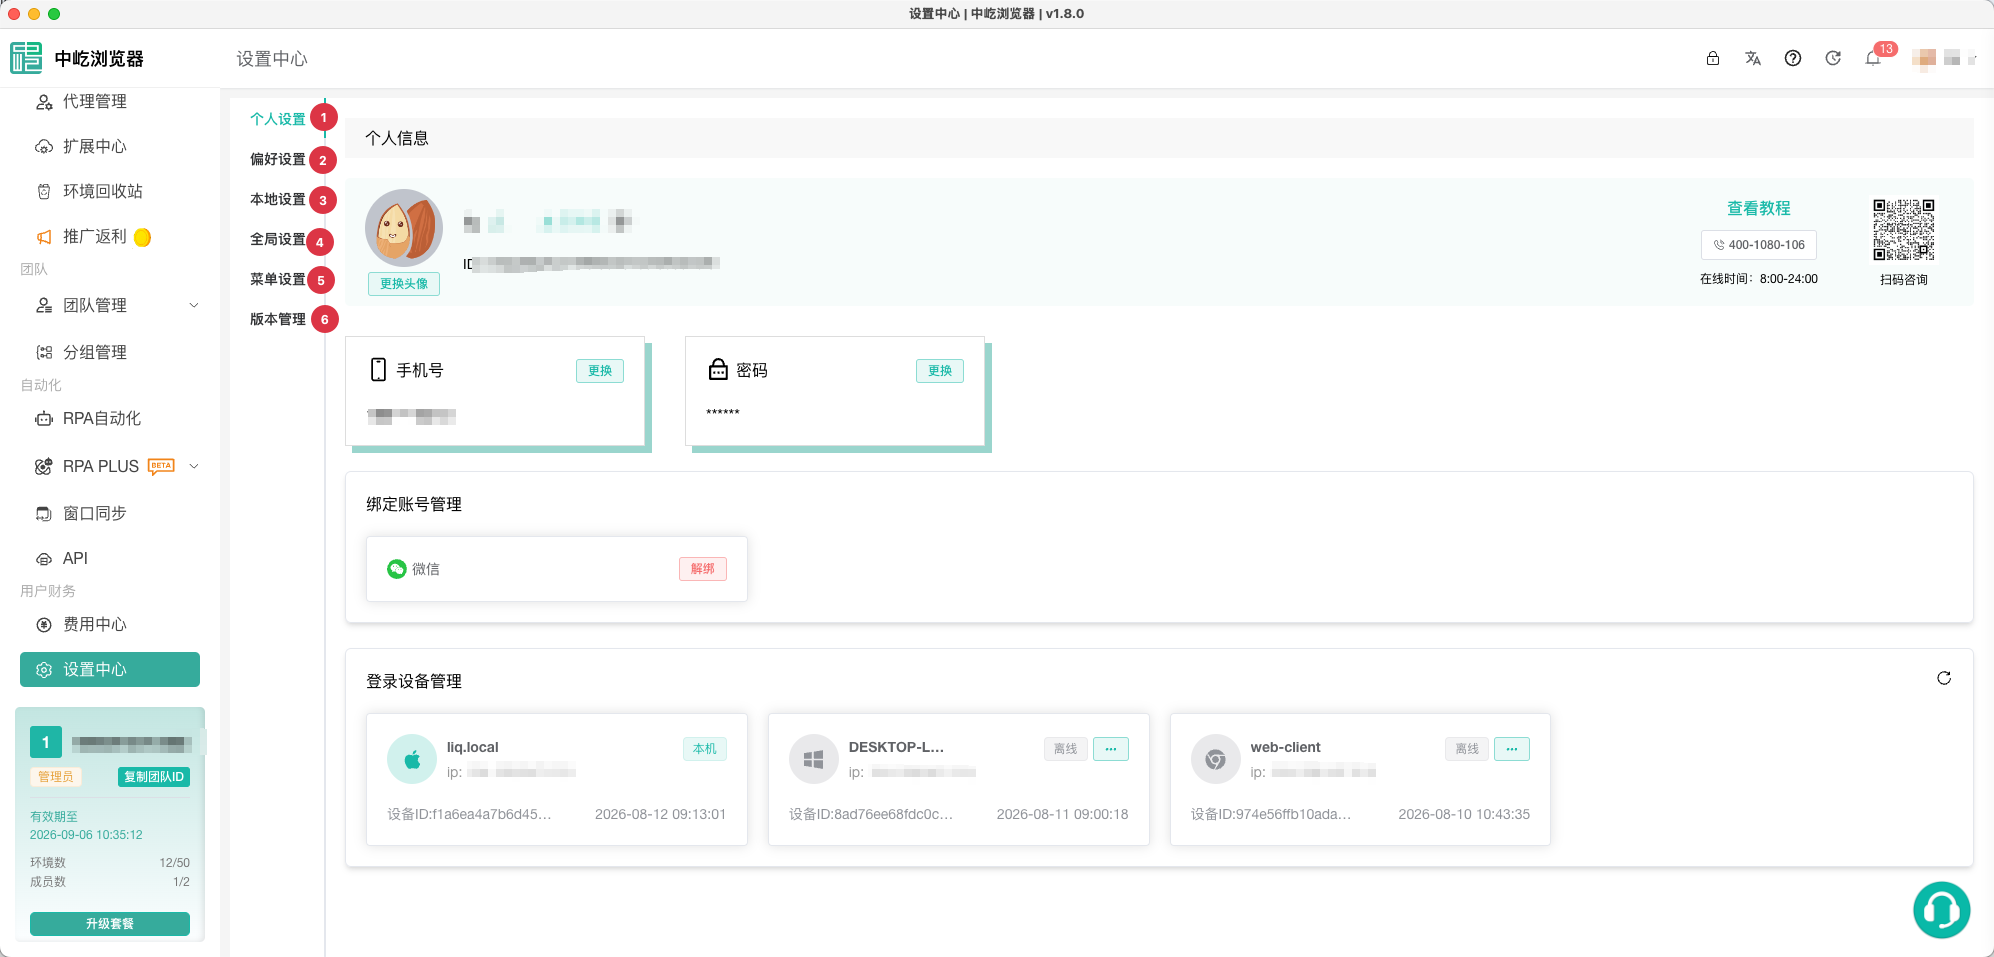The width and height of the screenshot is (1994, 957).
Task: Switch to the 偏好设置 tab
Action: point(278,159)
